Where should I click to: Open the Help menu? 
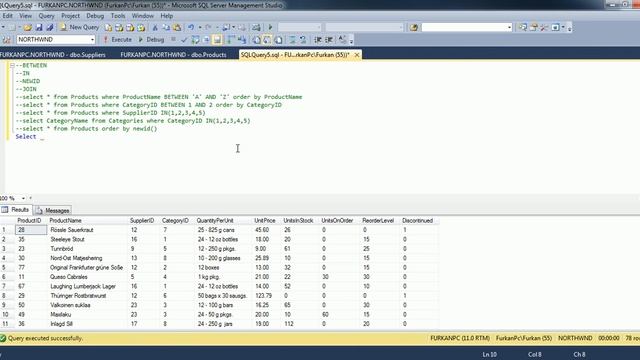pyautogui.click(x=167, y=16)
